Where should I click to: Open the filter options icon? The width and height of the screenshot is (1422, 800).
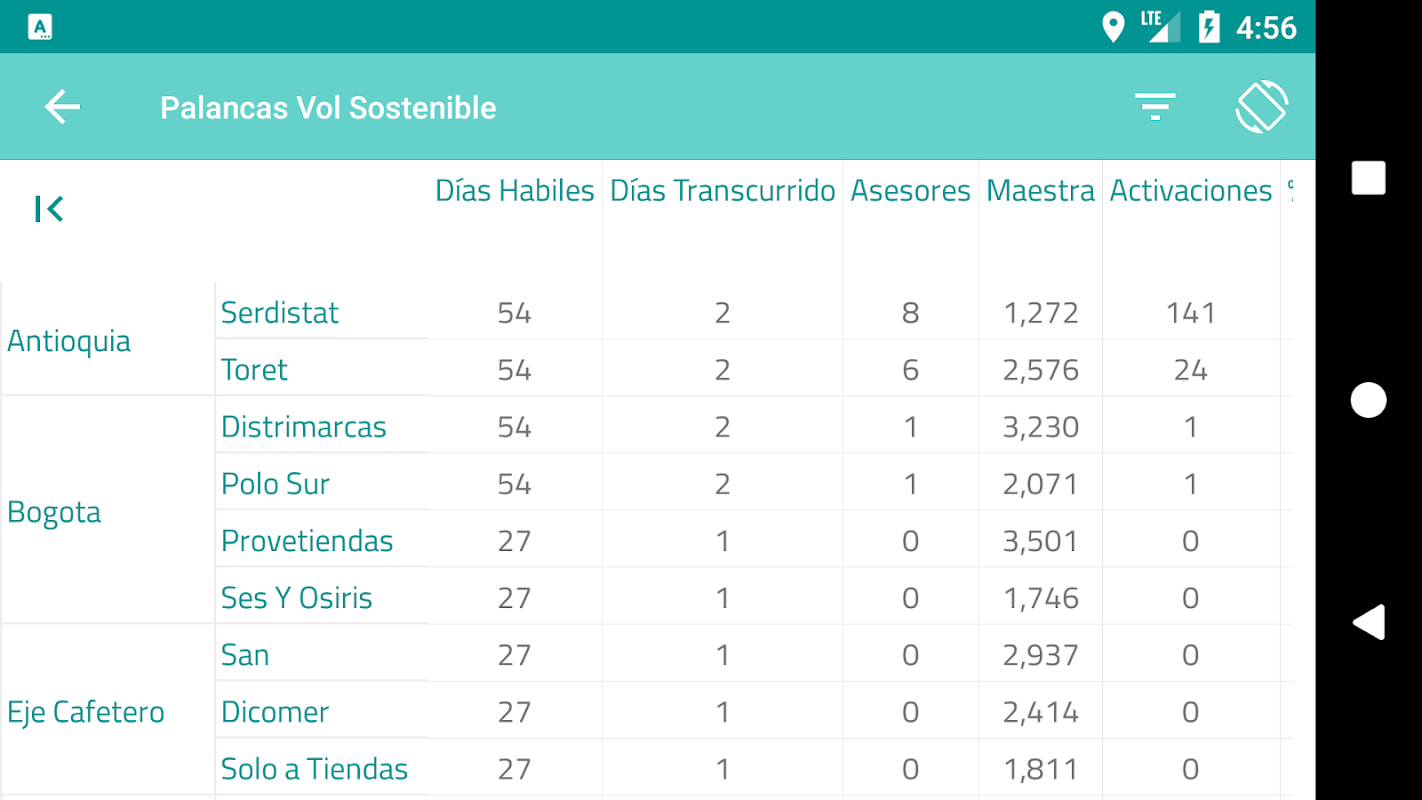pyautogui.click(x=1155, y=106)
